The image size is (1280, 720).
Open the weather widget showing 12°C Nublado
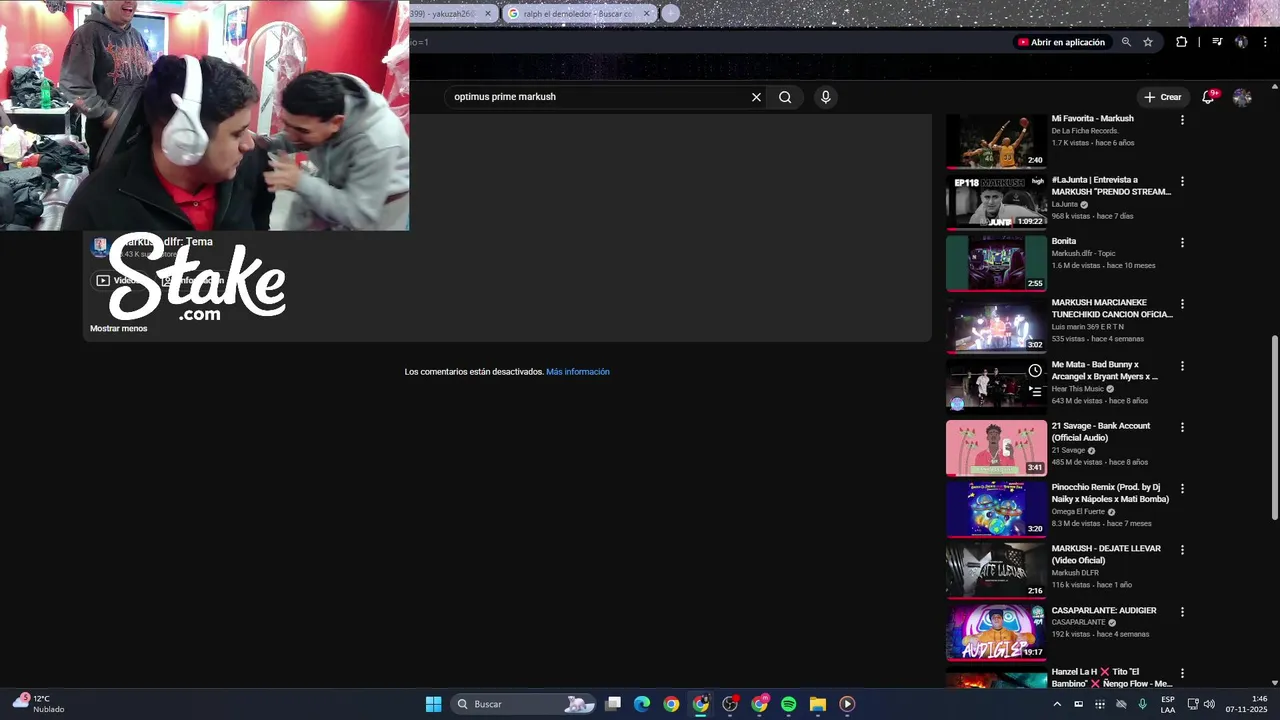click(40, 704)
